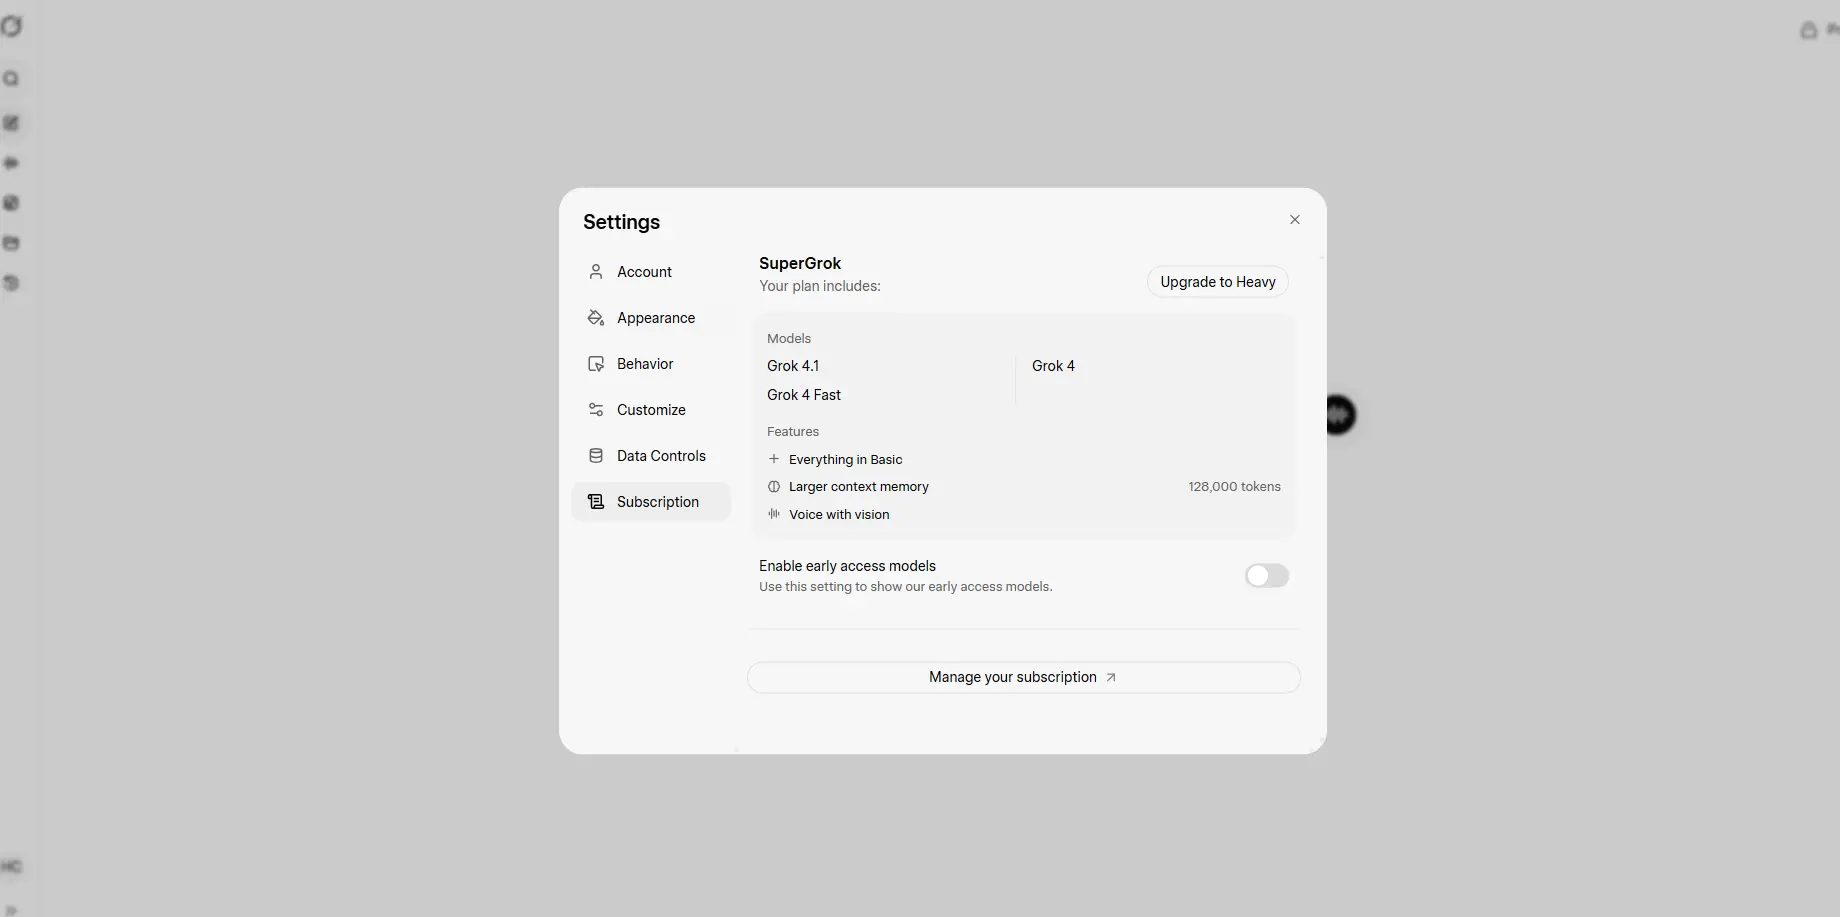Close the Settings dialog with X

[1295, 220]
